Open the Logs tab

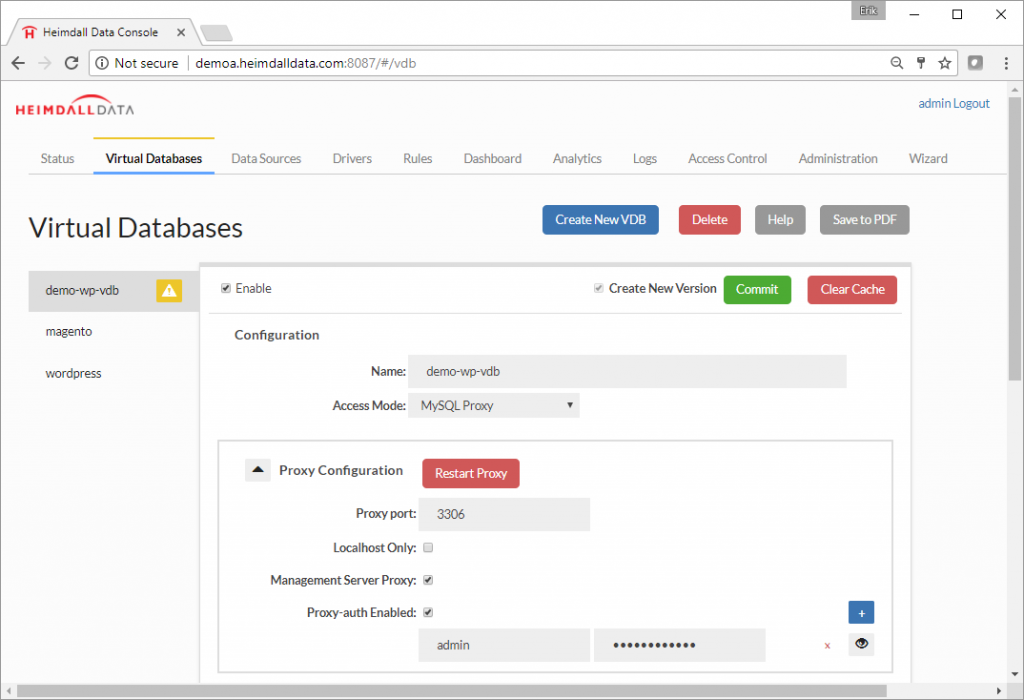coord(645,159)
